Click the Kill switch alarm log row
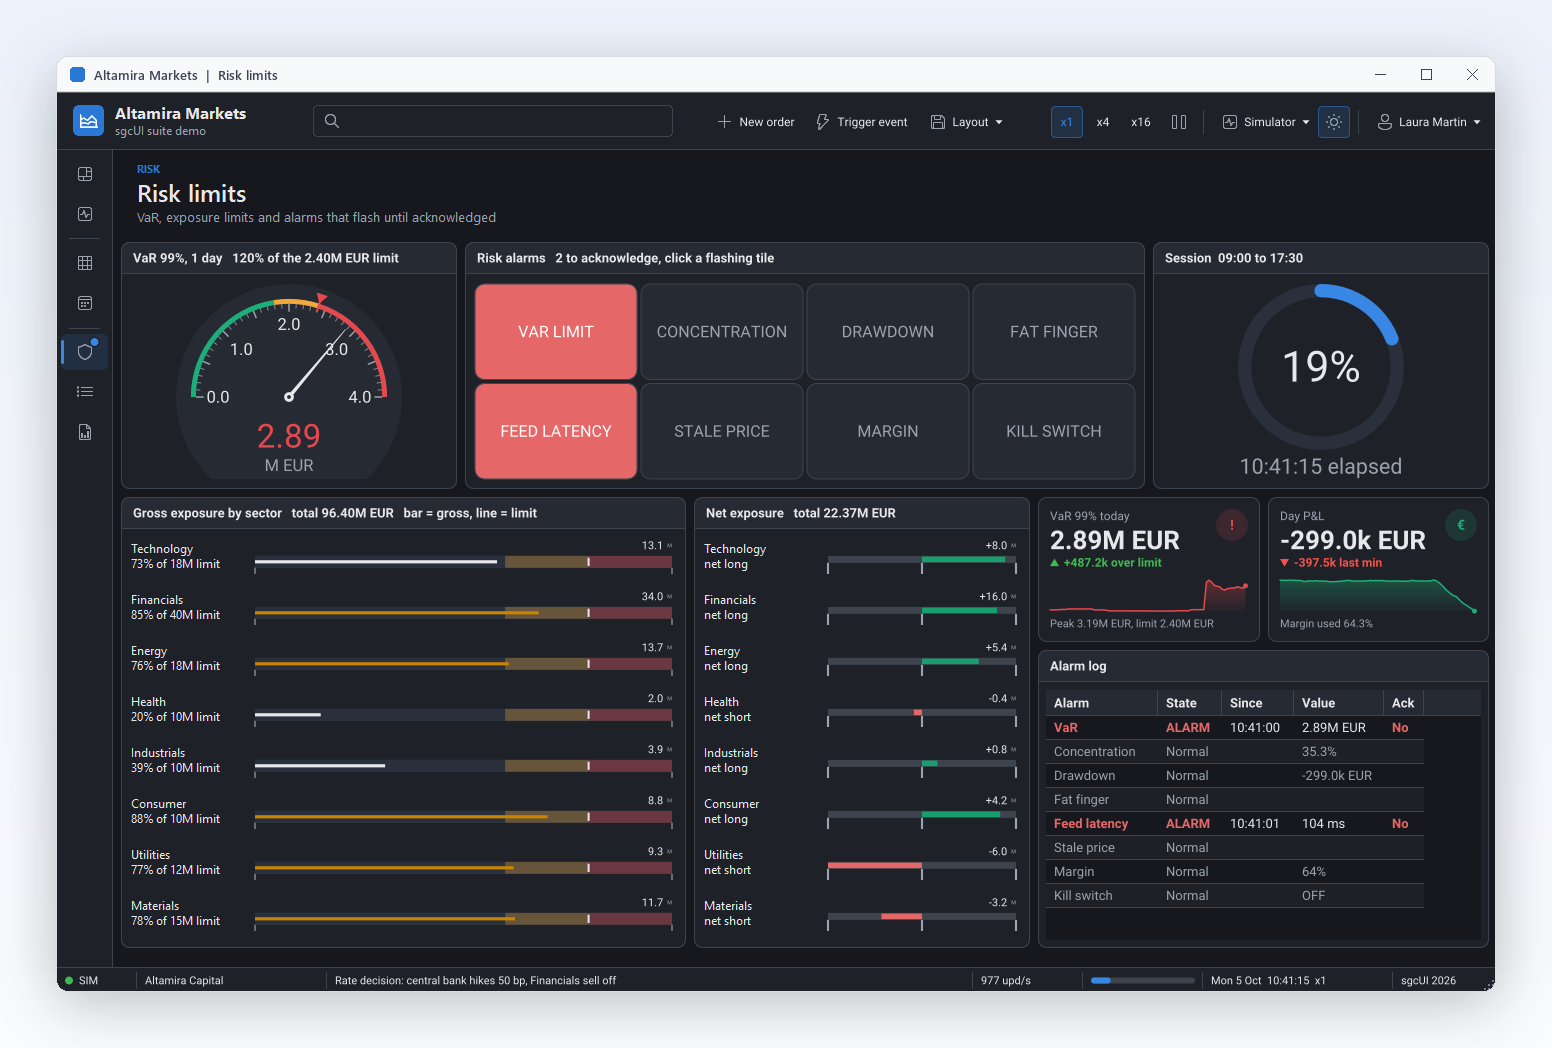 point(1235,896)
